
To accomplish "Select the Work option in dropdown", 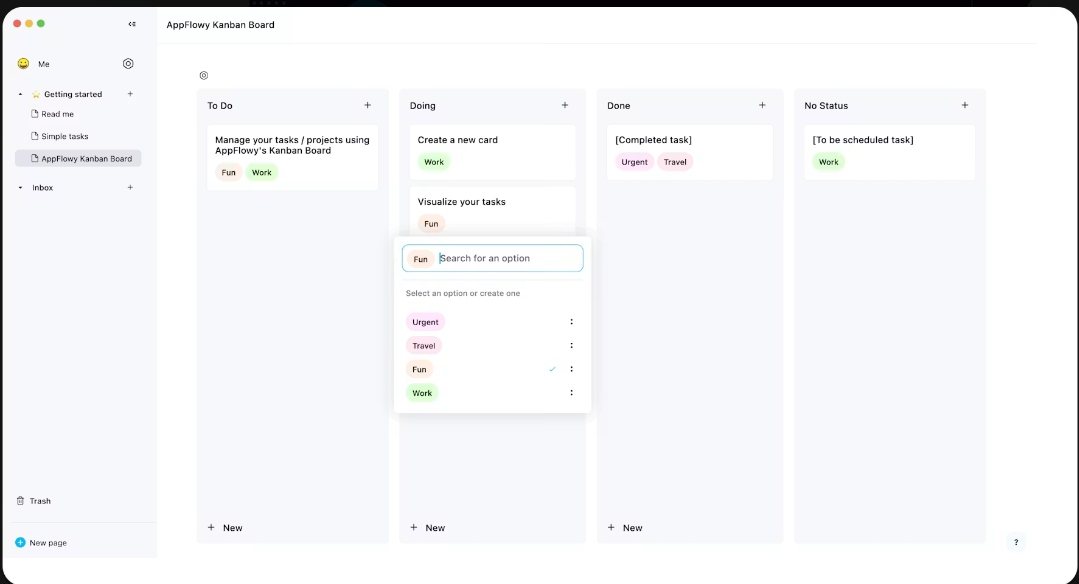I will [x=422, y=393].
